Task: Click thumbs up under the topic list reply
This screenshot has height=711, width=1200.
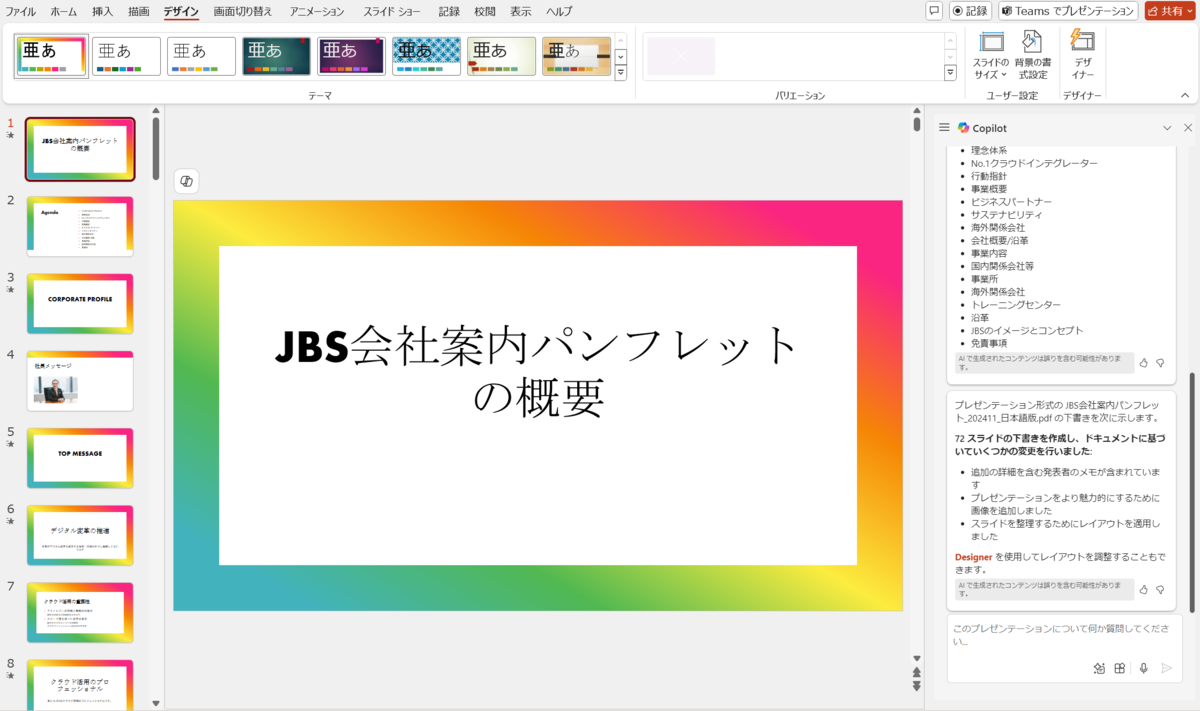Action: [1144, 363]
